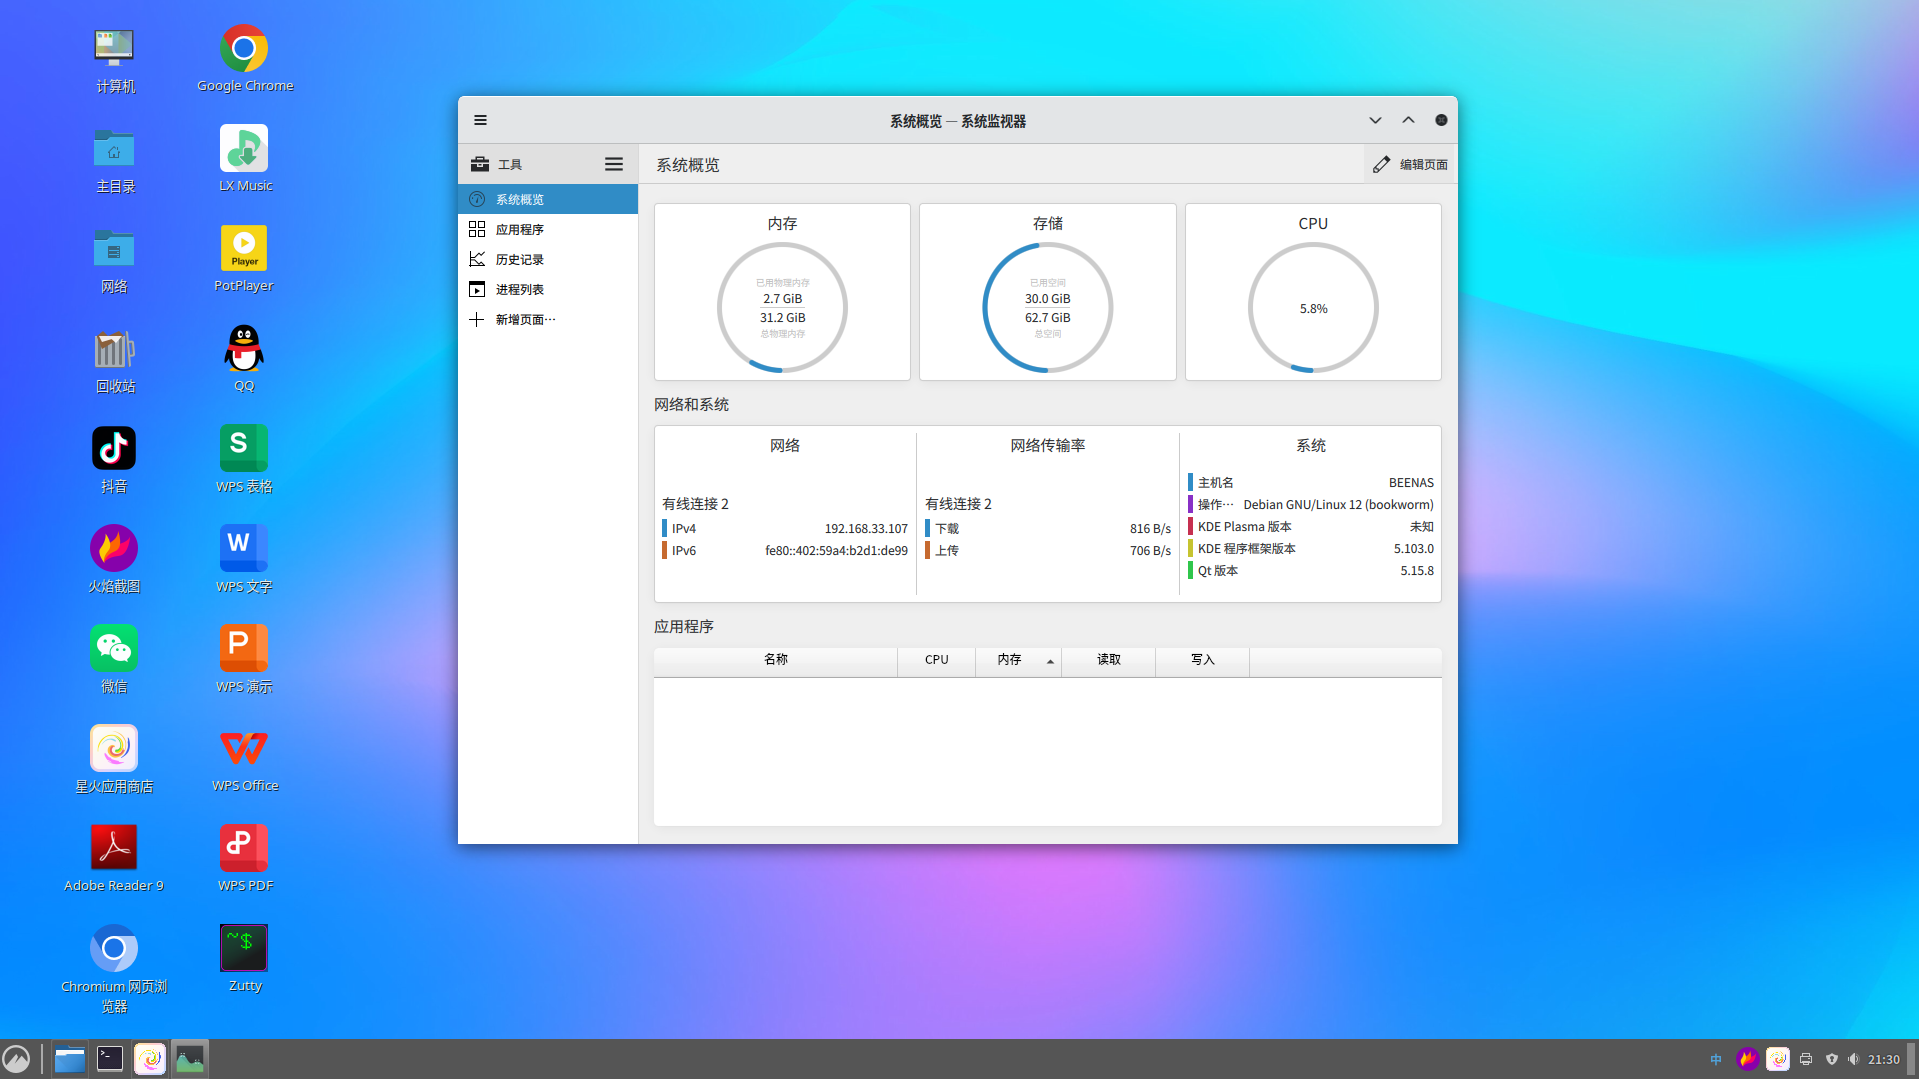Viewport: 1919px width, 1079px height.
Task: Click the write column header
Action: pyautogui.click(x=1202, y=660)
